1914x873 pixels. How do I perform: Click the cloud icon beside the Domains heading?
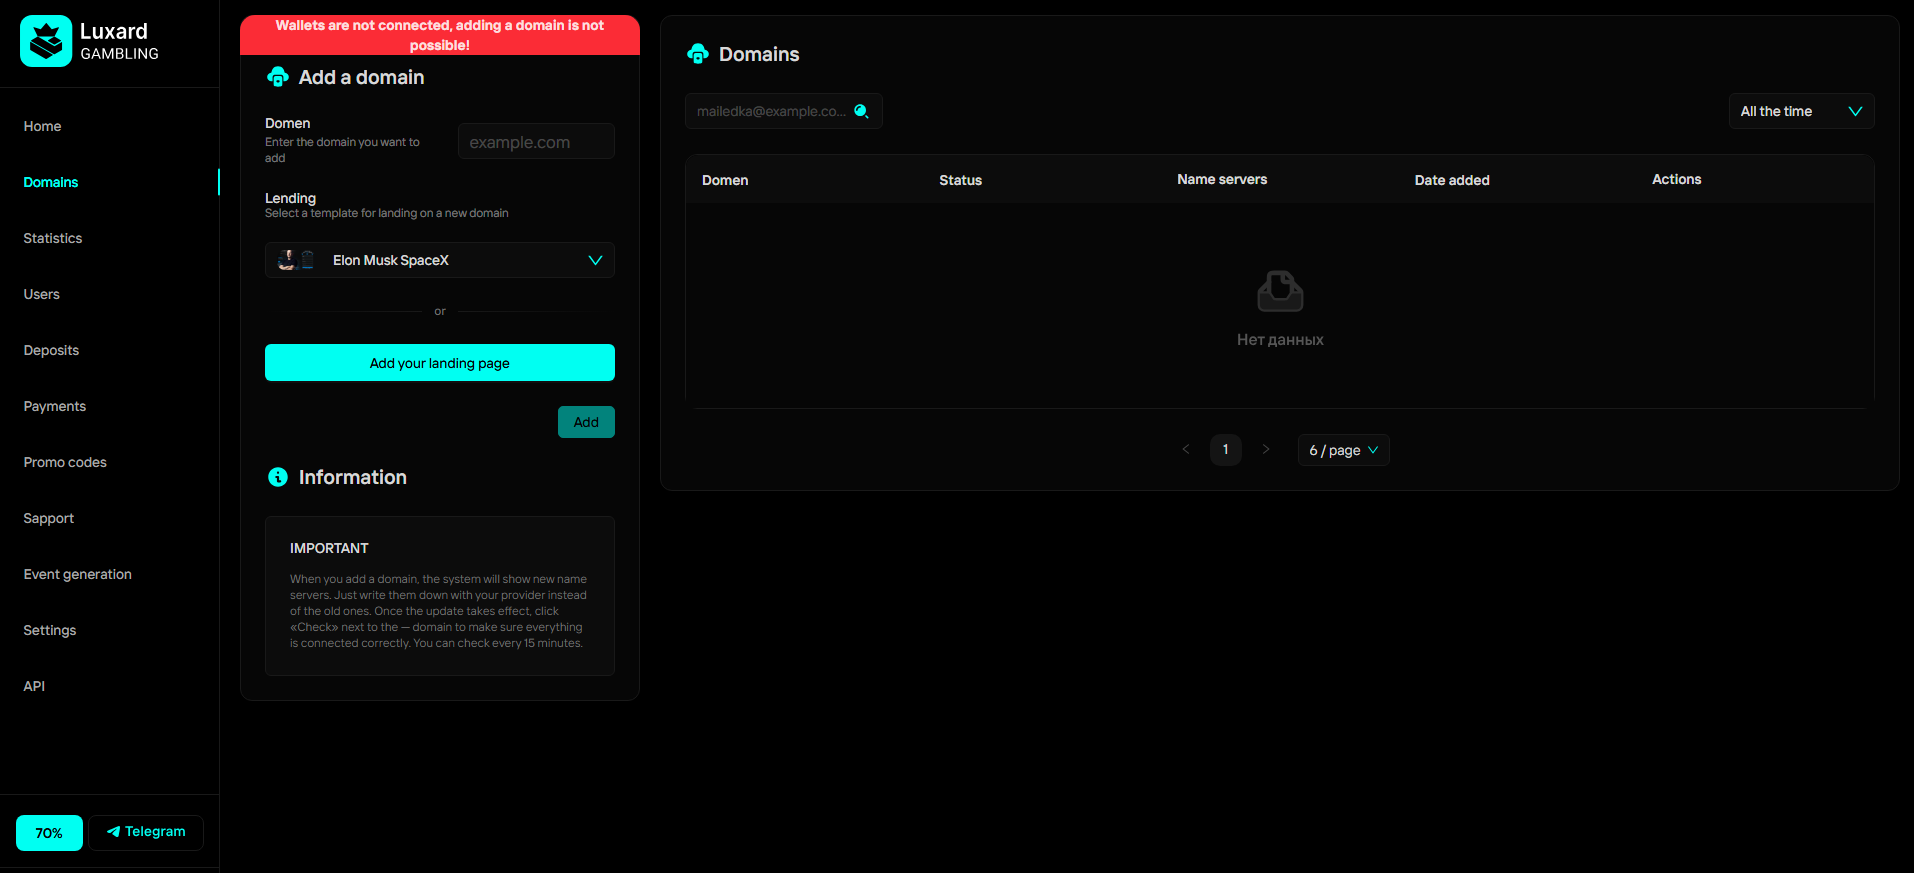(698, 54)
